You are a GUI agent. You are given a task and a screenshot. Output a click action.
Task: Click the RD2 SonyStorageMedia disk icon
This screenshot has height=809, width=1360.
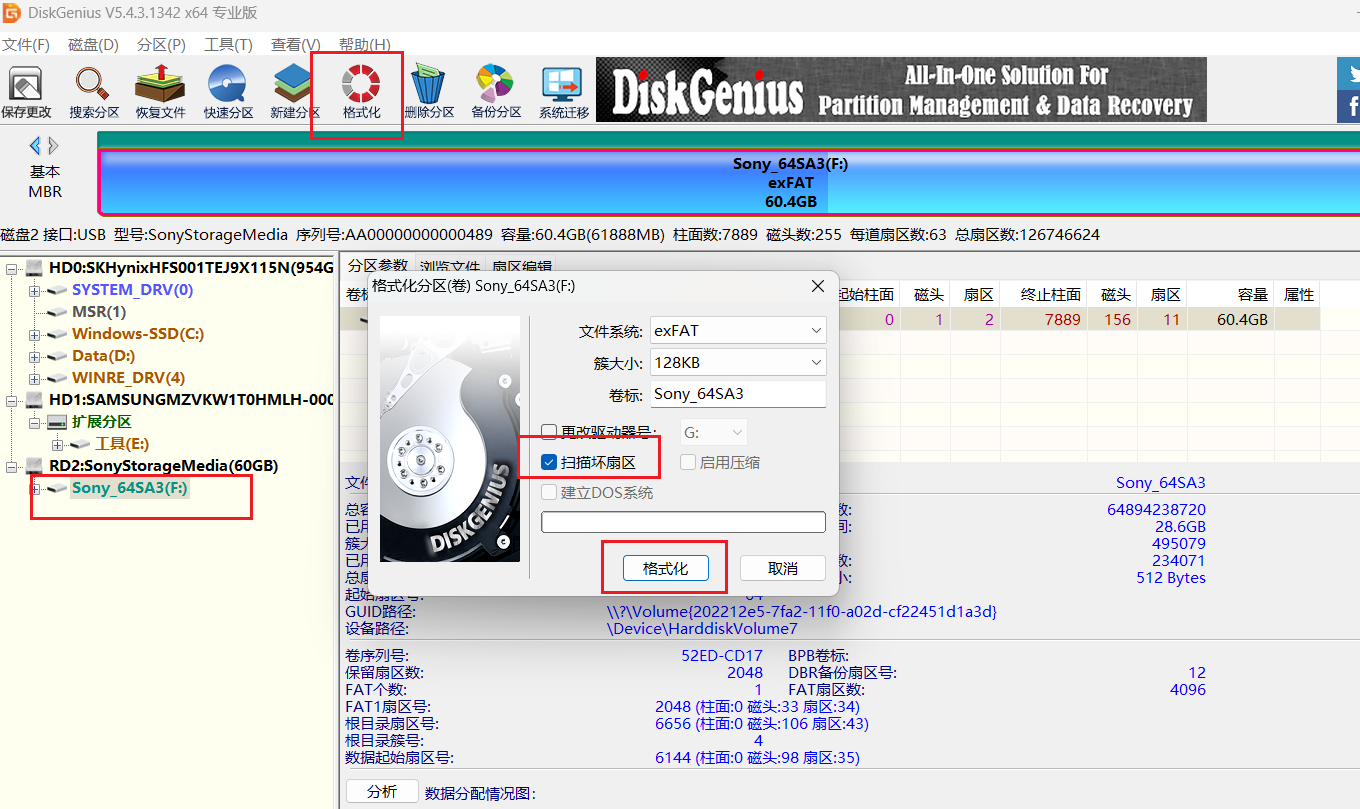[x=35, y=466]
